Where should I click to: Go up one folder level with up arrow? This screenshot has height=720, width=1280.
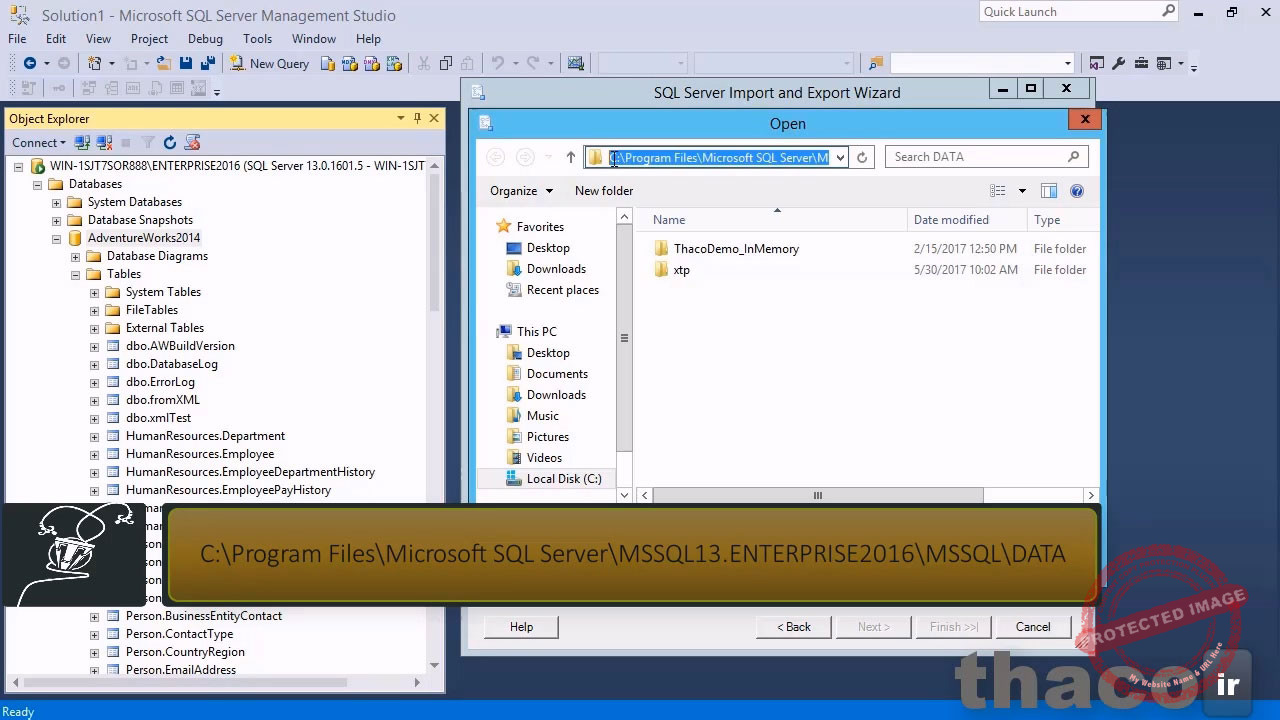point(571,157)
